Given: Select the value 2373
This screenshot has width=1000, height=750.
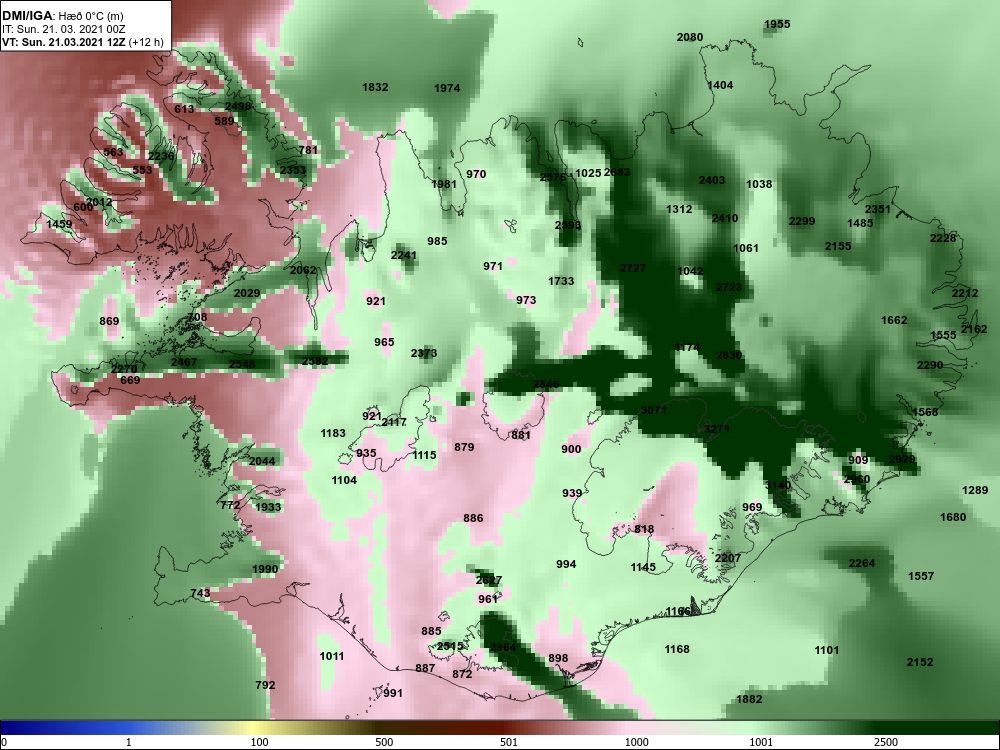Looking at the screenshot, I should (x=424, y=353).
